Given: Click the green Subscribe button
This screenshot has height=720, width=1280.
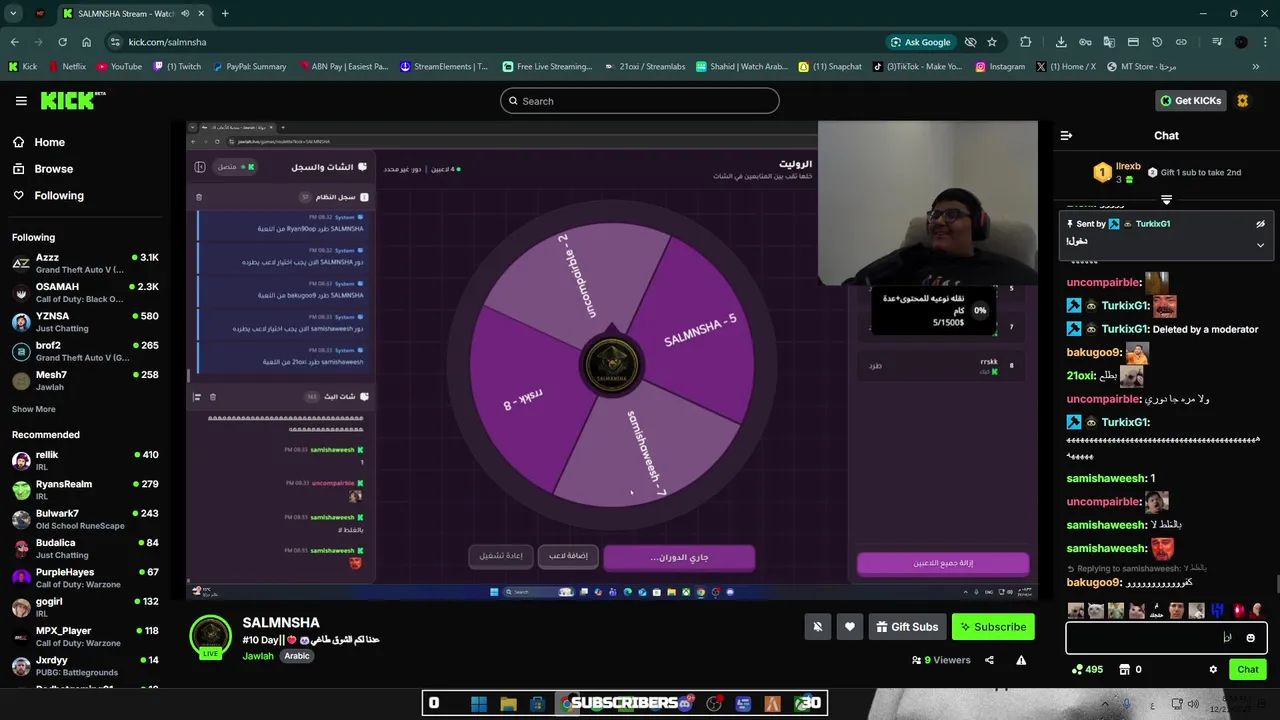Looking at the screenshot, I should click(x=993, y=627).
